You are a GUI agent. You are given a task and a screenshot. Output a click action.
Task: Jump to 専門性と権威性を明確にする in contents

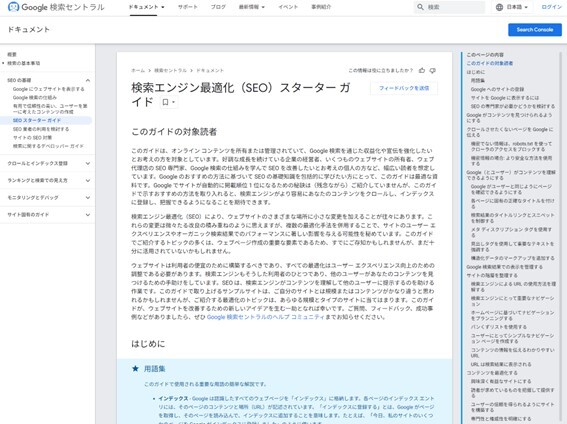(x=501, y=419)
